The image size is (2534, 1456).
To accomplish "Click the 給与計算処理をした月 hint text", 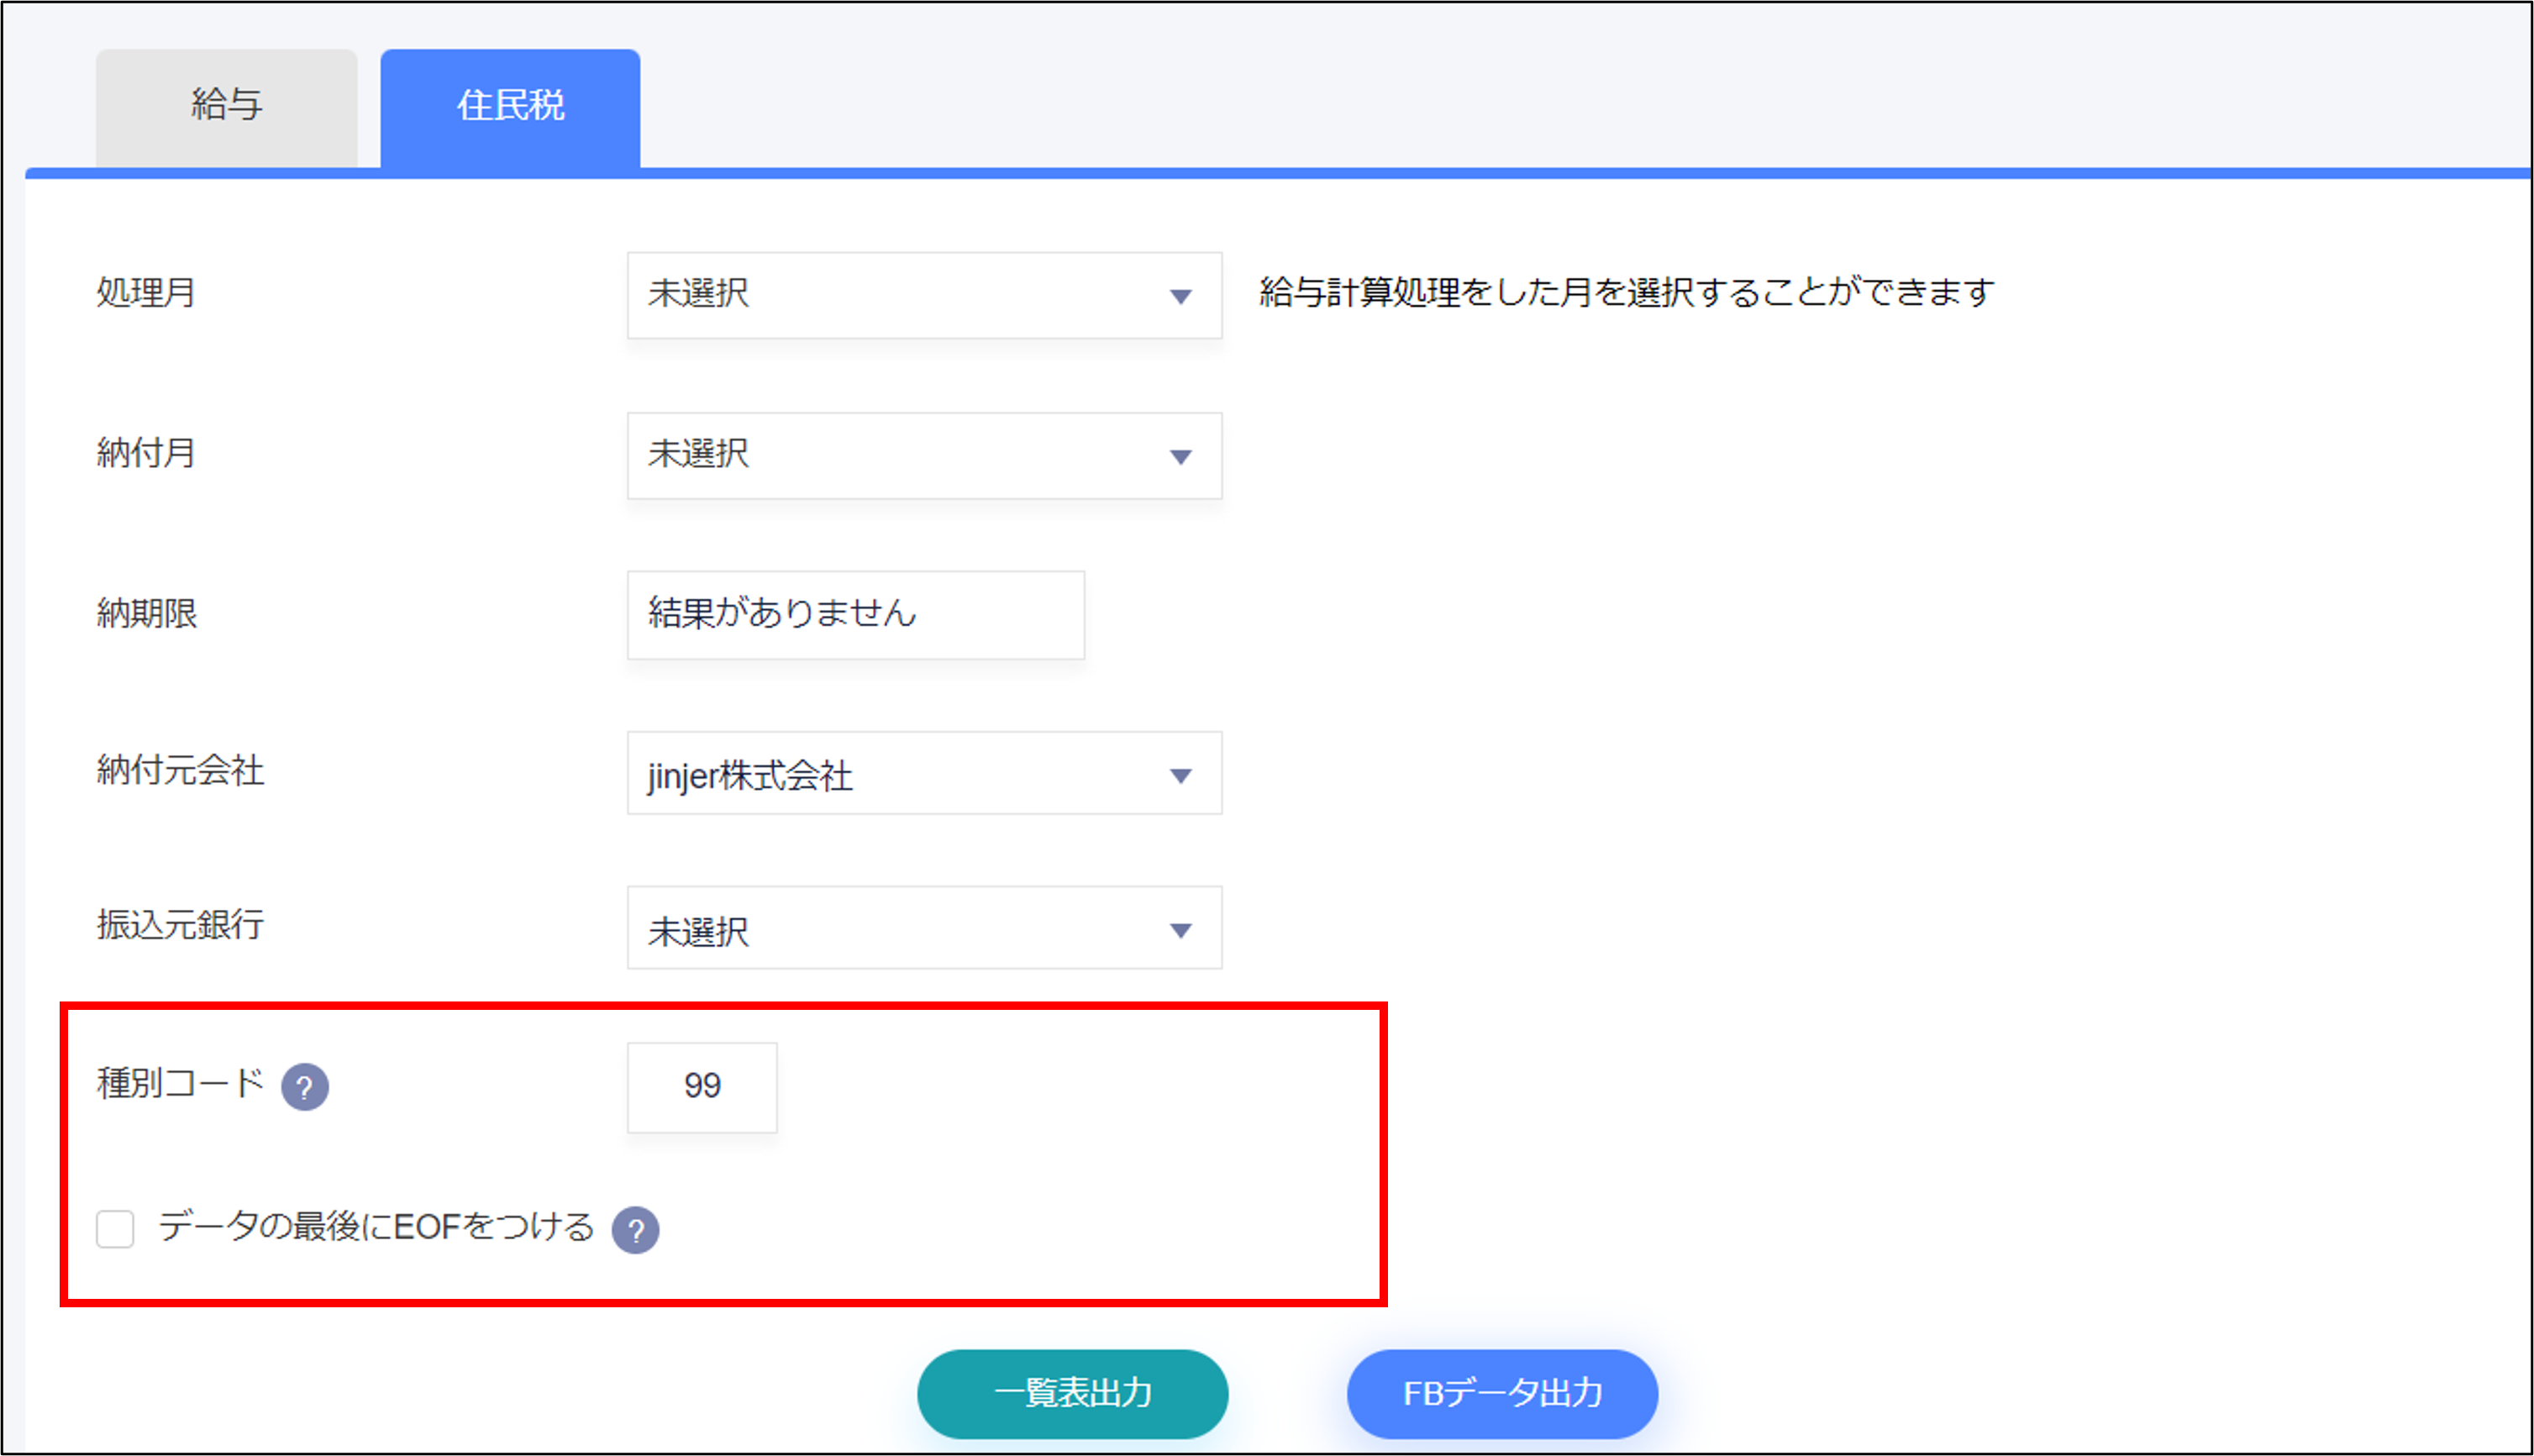I will (x=1626, y=293).
